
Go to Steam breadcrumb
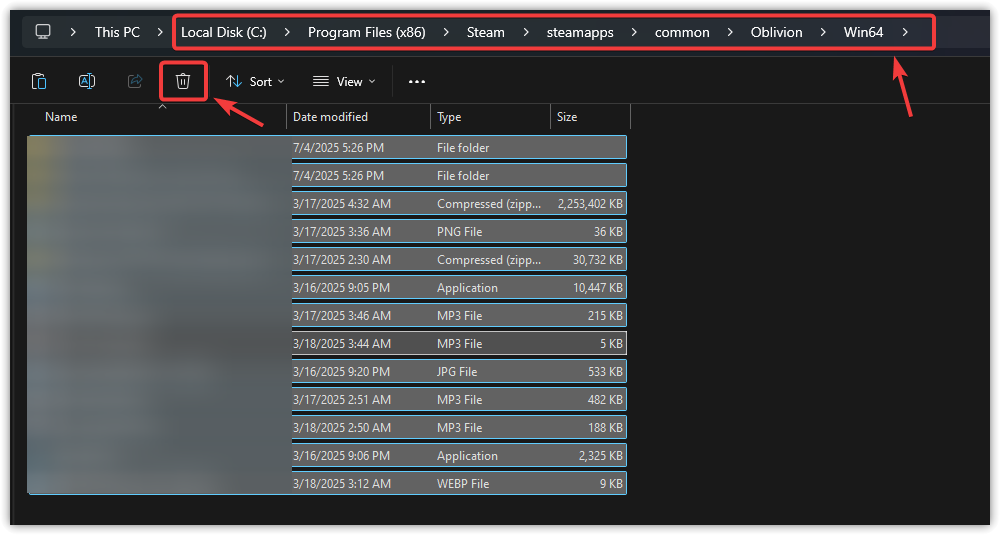click(485, 32)
